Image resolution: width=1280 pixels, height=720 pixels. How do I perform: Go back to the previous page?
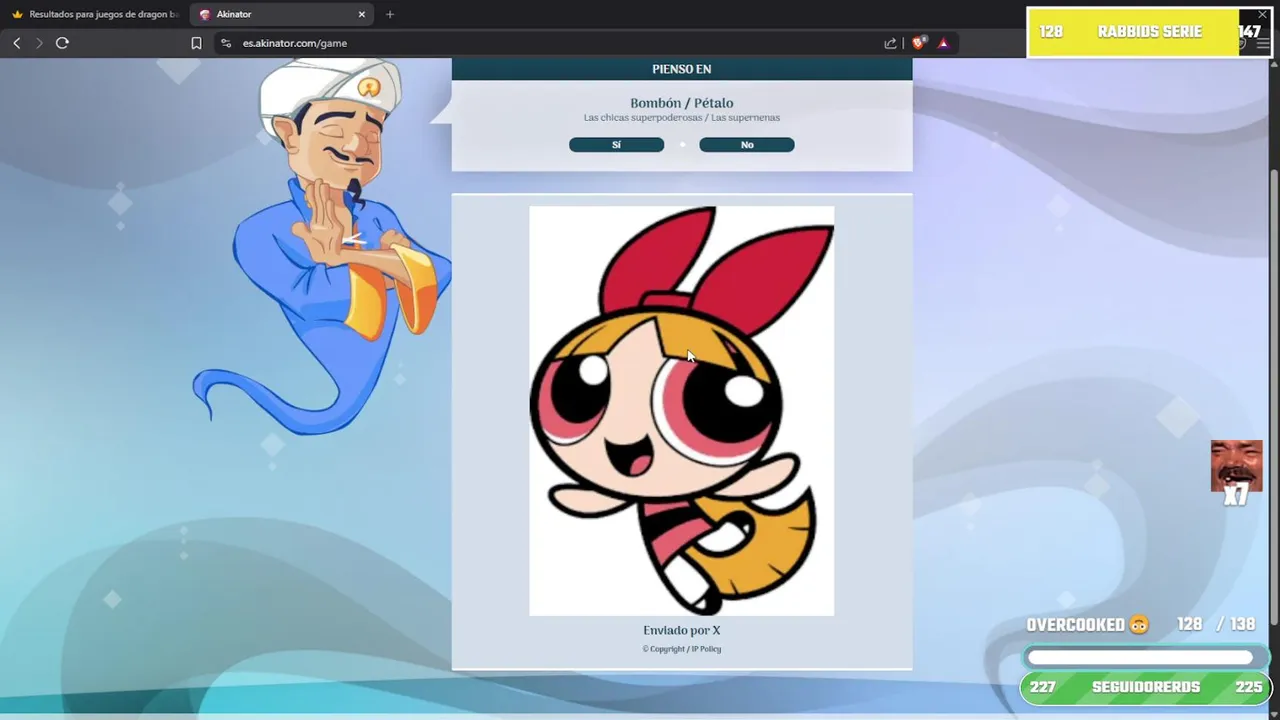coord(16,43)
